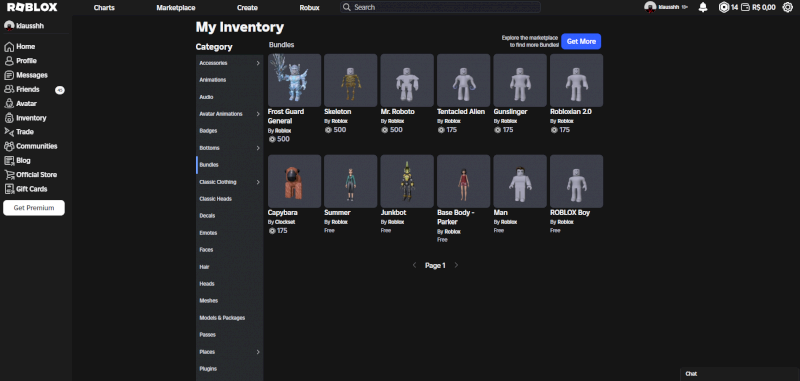
Task: Open the Junkbot bundle thumbnail
Action: [x=407, y=182]
